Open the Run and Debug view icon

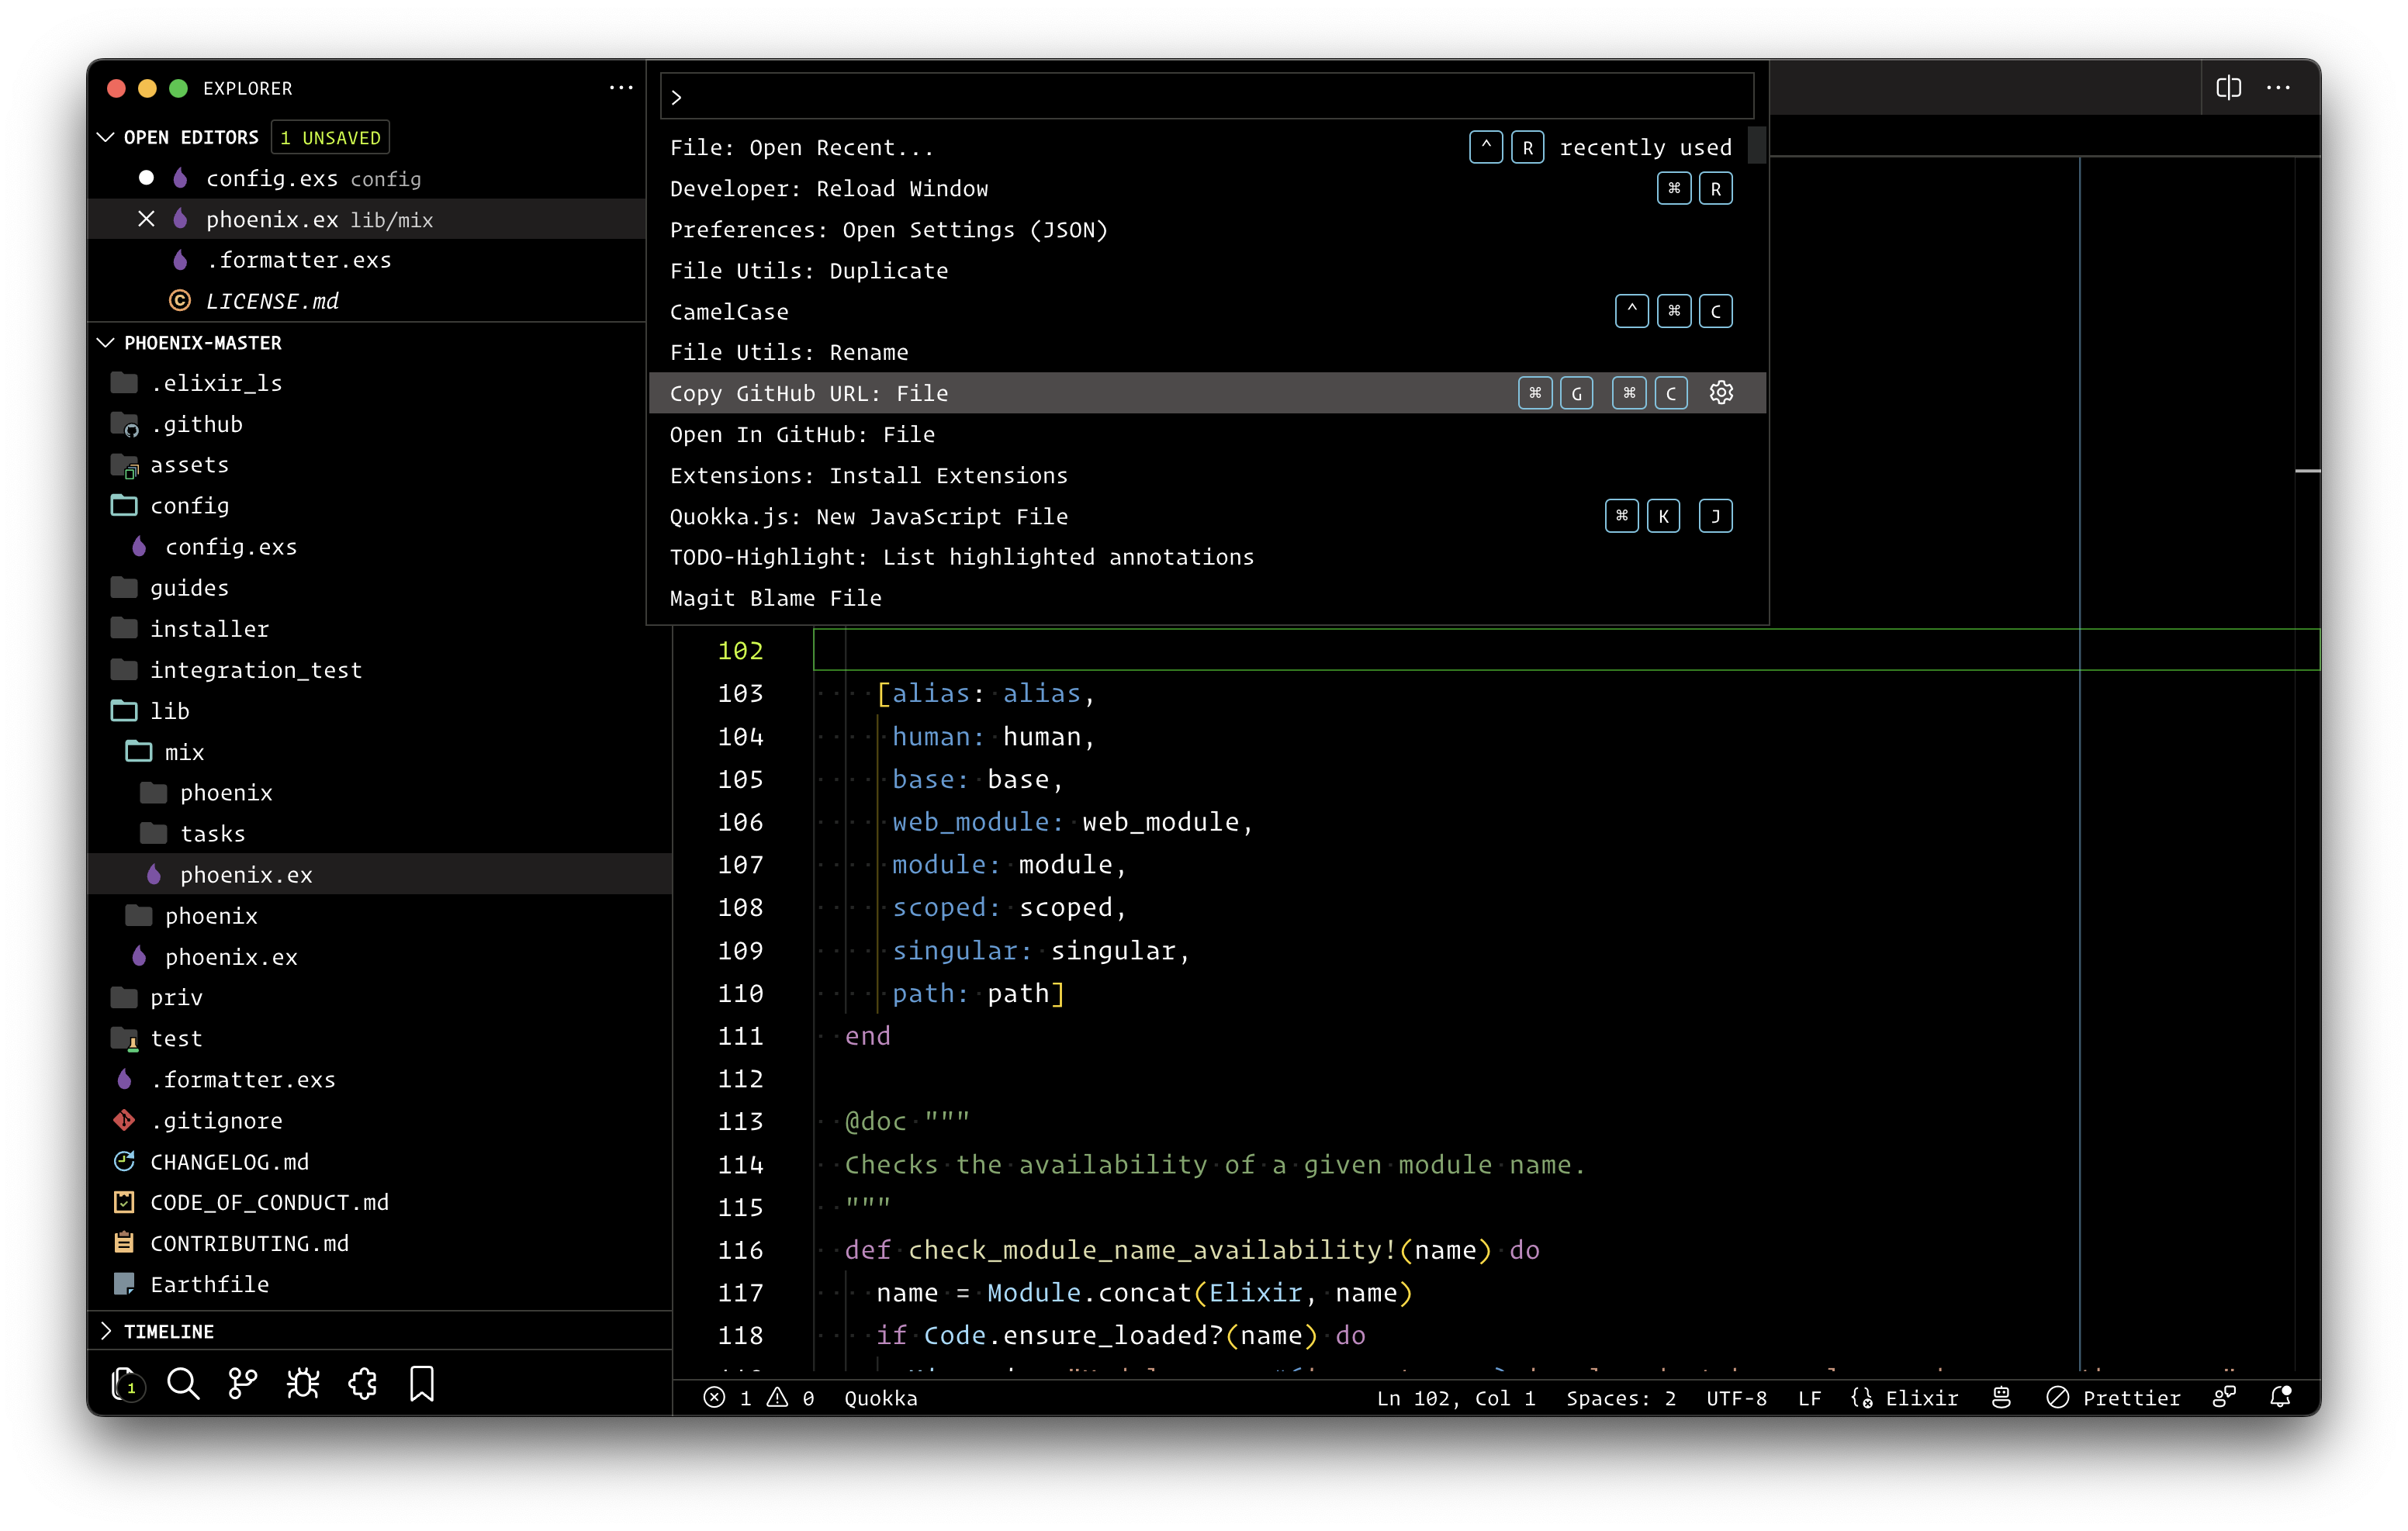click(303, 1384)
